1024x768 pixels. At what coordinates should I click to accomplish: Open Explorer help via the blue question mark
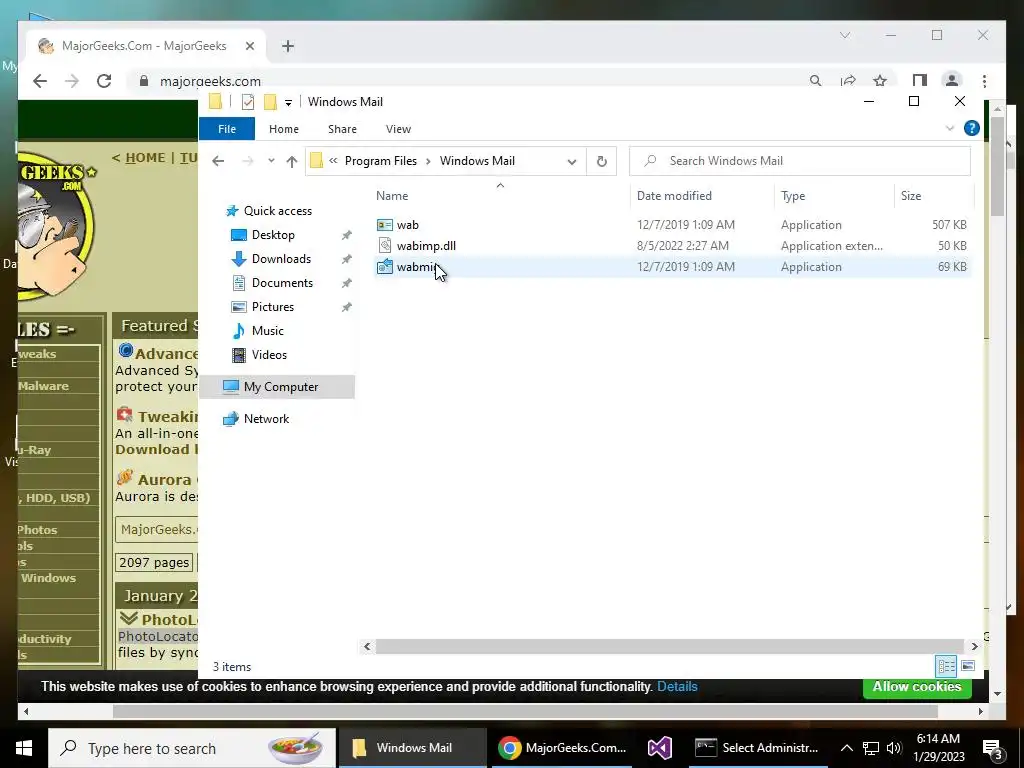pyautogui.click(x=972, y=129)
